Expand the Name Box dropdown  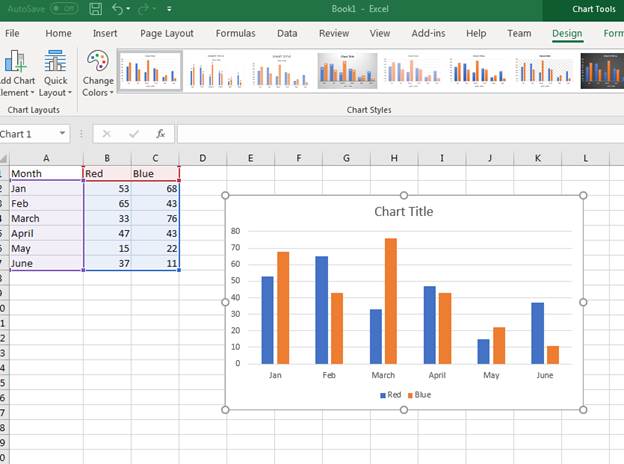click(x=63, y=134)
